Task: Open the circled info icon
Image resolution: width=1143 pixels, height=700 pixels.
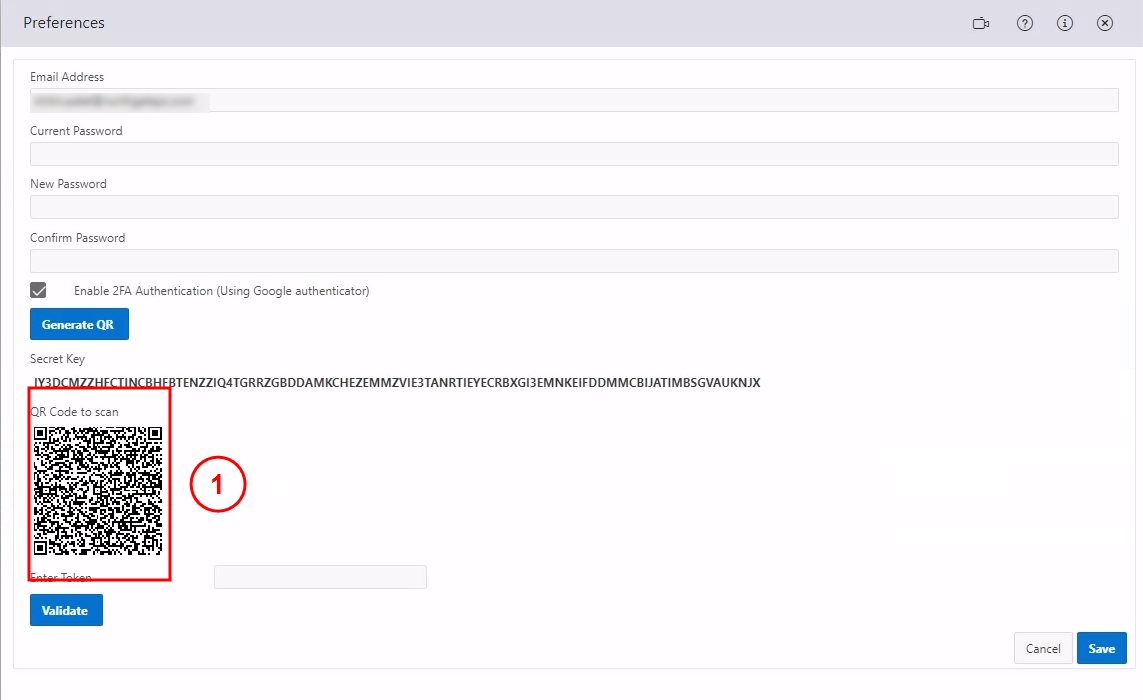Action: click(x=1064, y=23)
